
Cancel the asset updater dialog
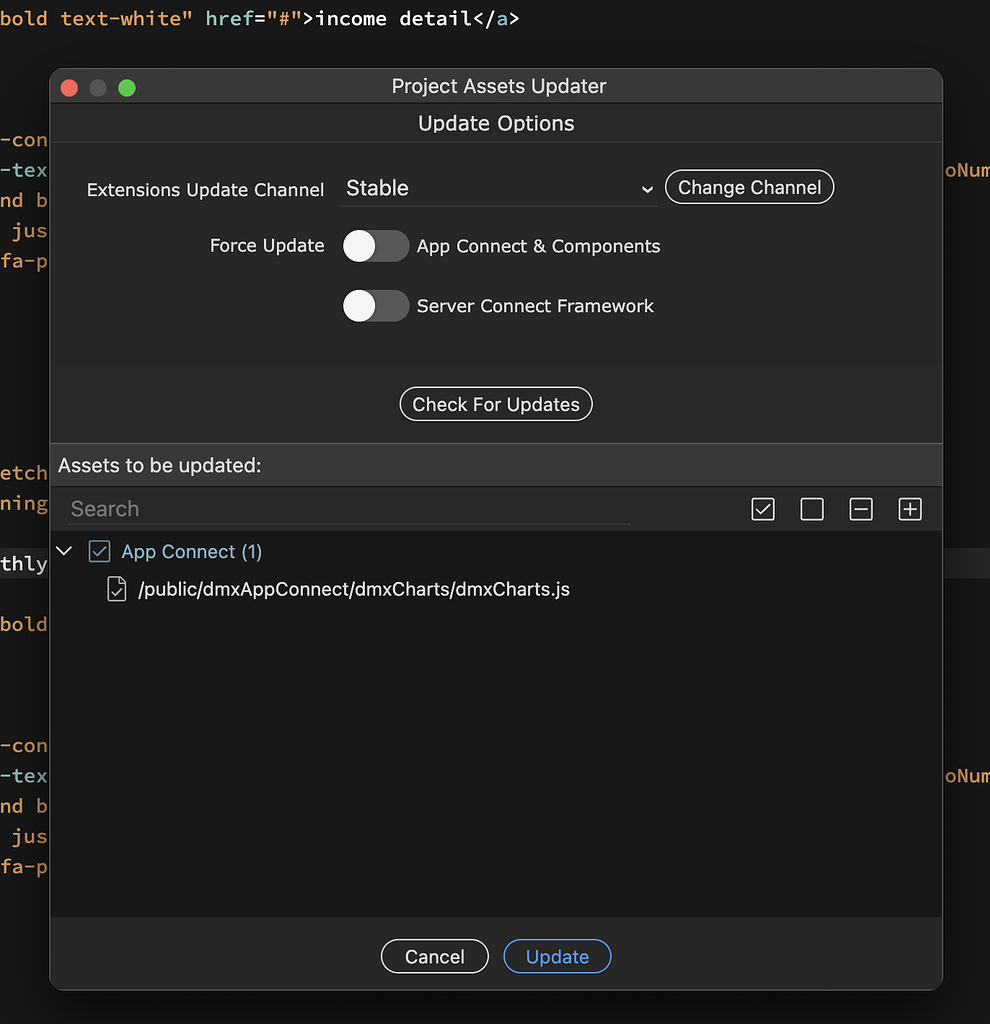[x=434, y=956]
